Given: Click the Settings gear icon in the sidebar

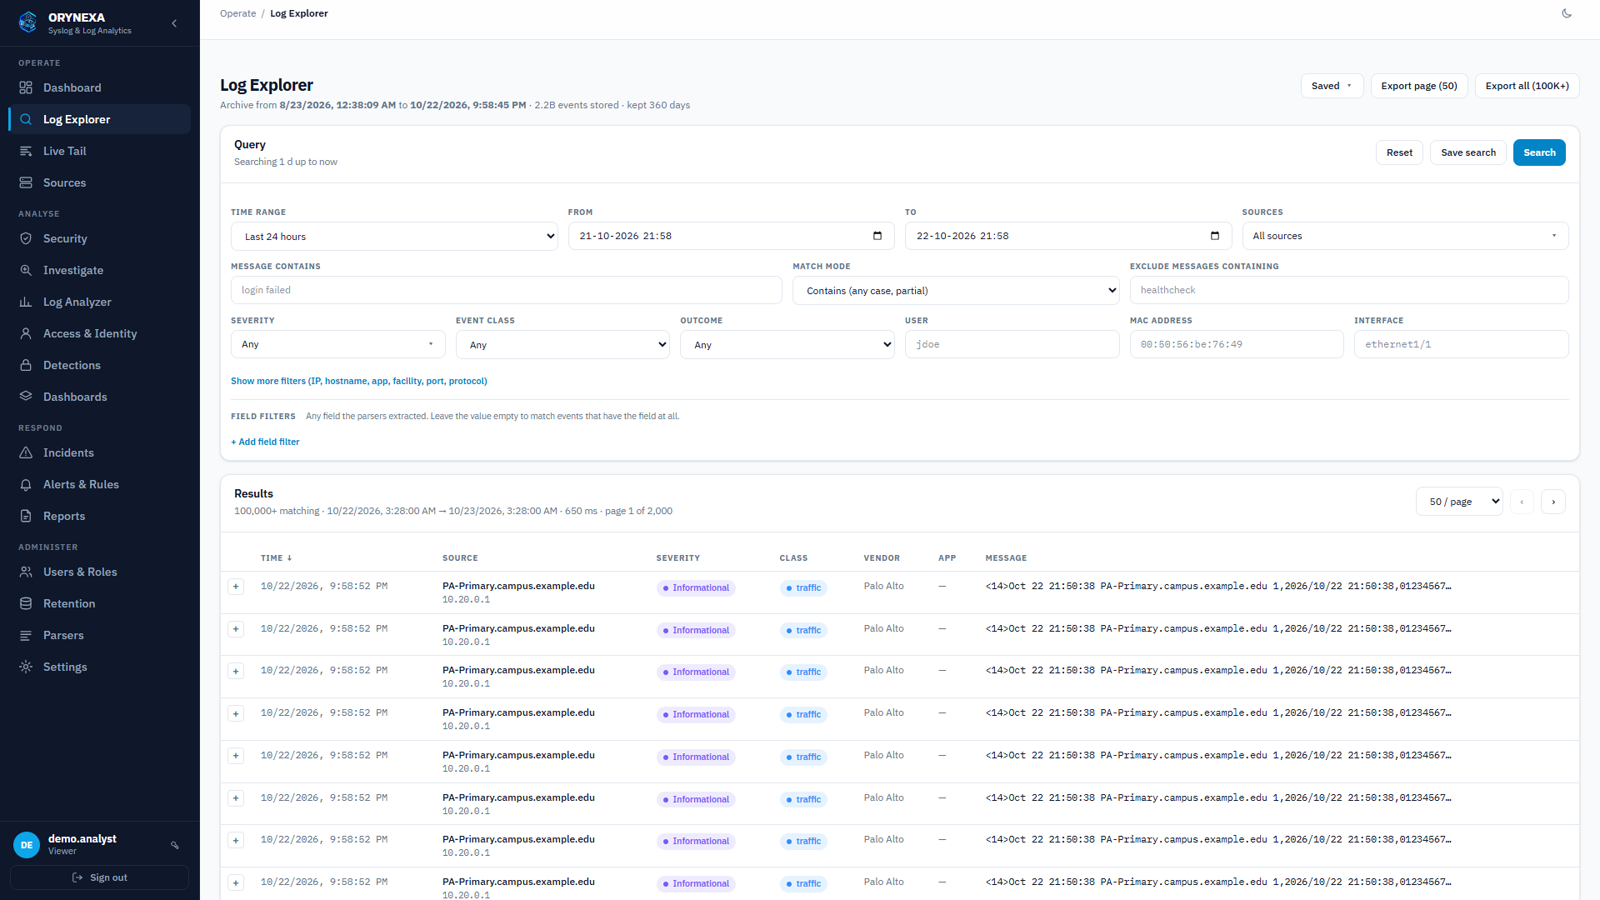Looking at the screenshot, I should [x=26, y=667].
